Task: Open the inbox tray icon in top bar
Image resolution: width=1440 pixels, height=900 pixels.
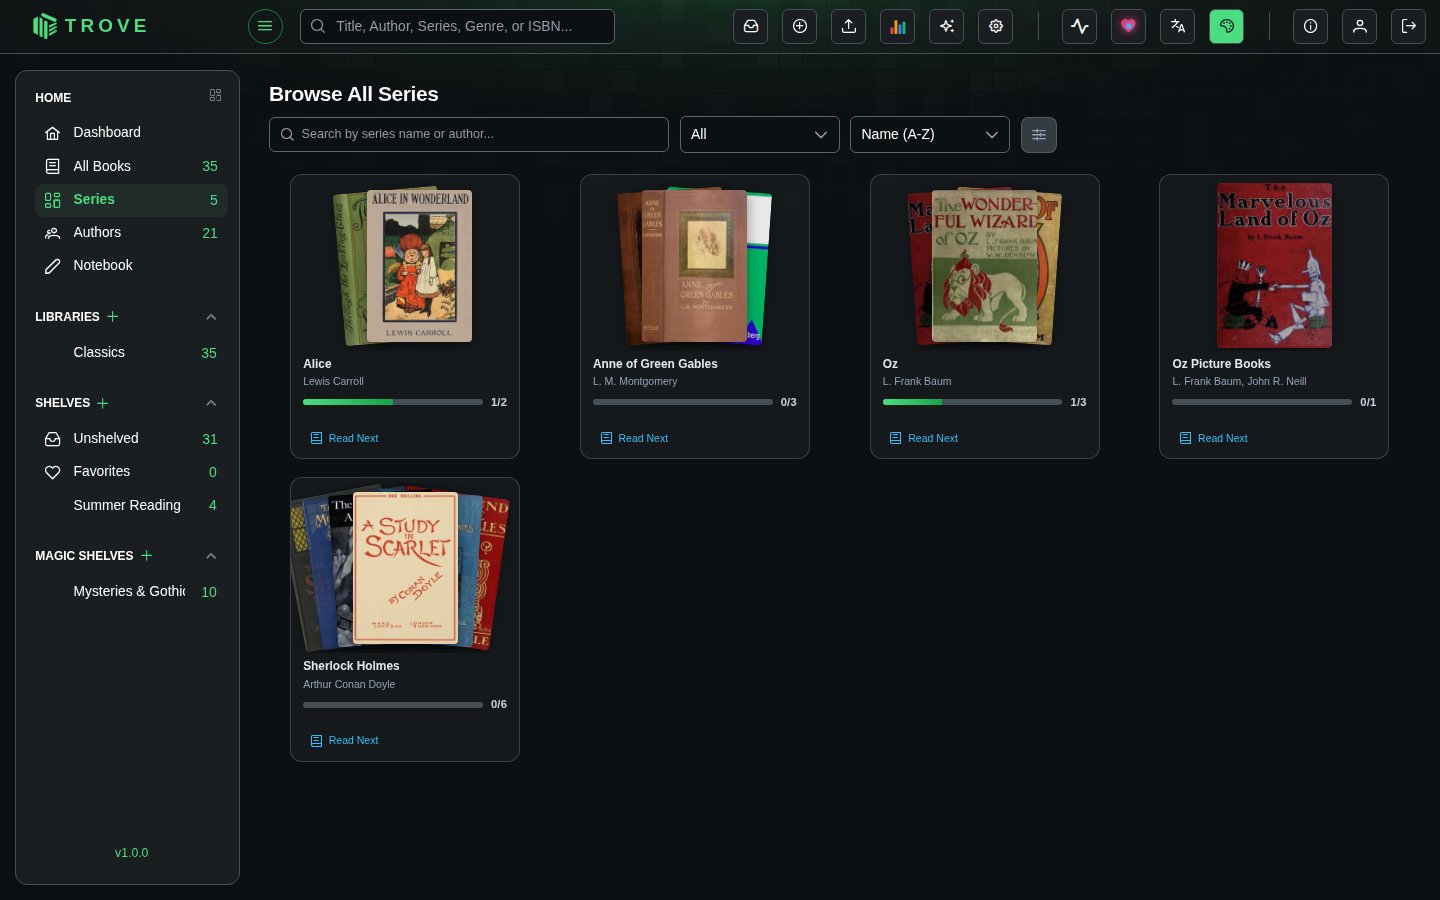Action: 750,26
